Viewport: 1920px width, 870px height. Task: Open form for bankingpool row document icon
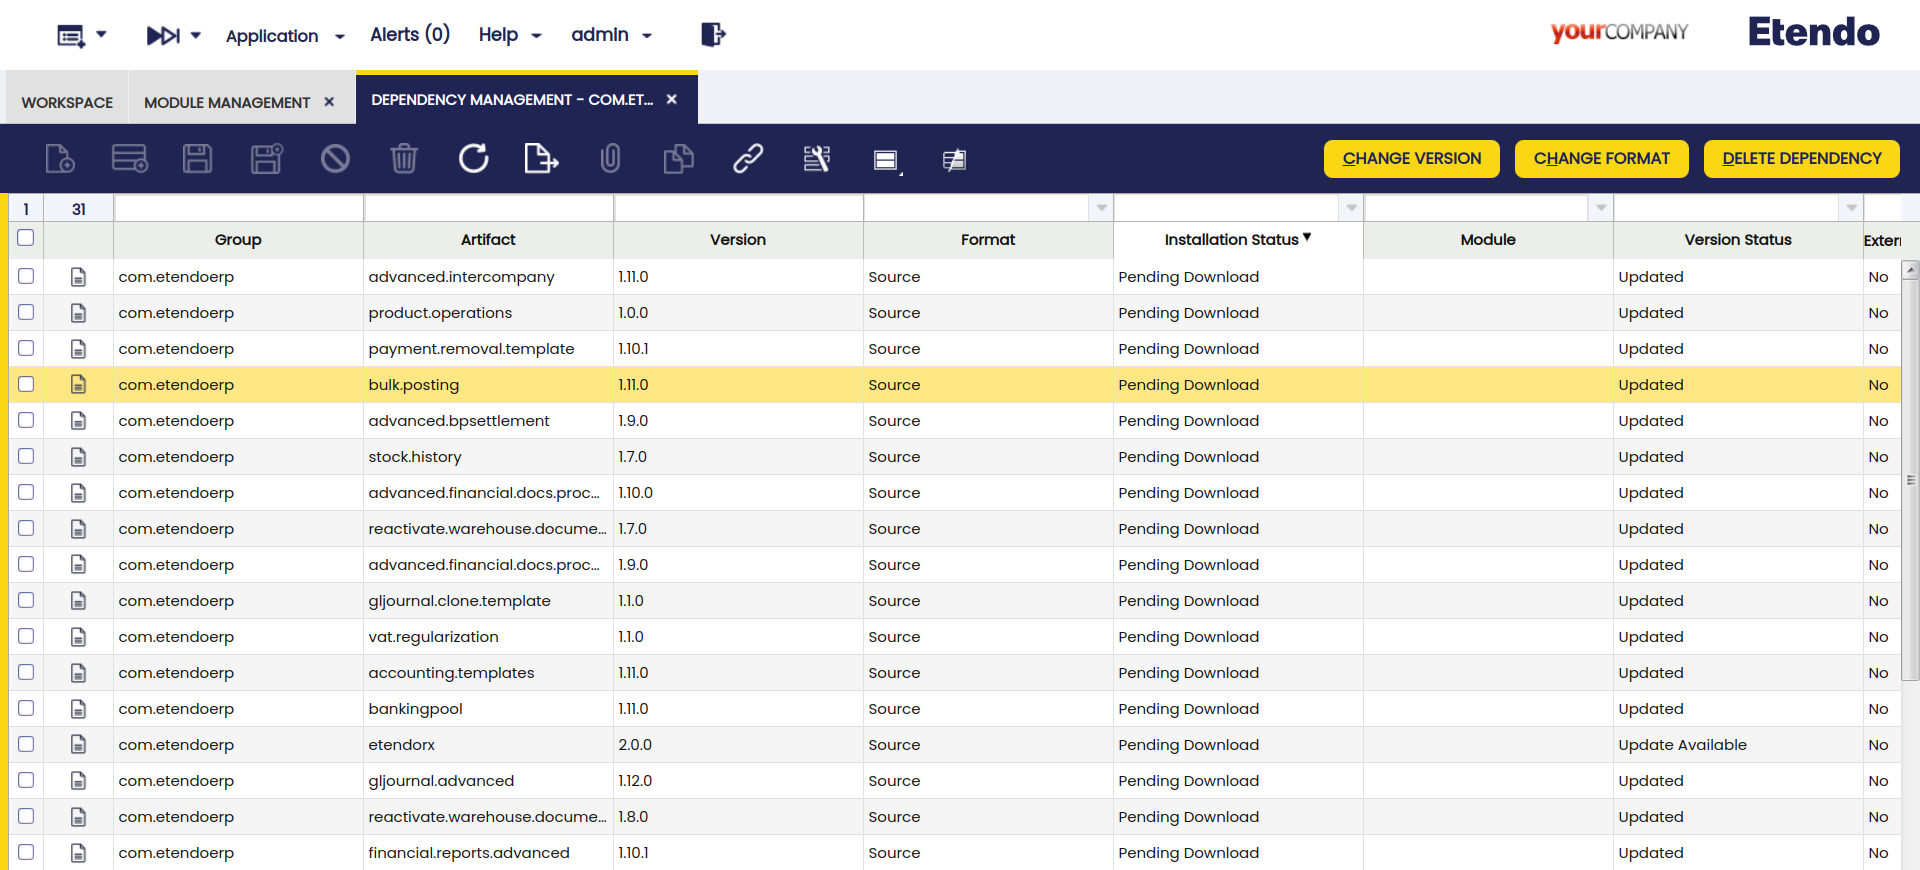point(78,709)
